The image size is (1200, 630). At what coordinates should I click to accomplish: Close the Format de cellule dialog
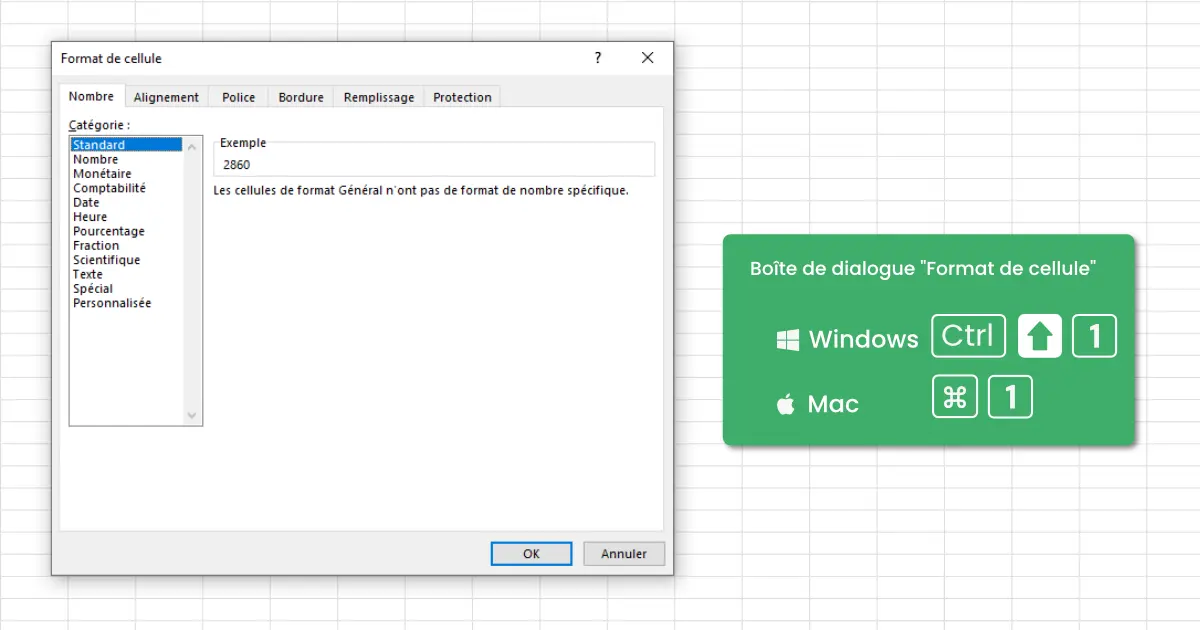(x=647, y=58)
